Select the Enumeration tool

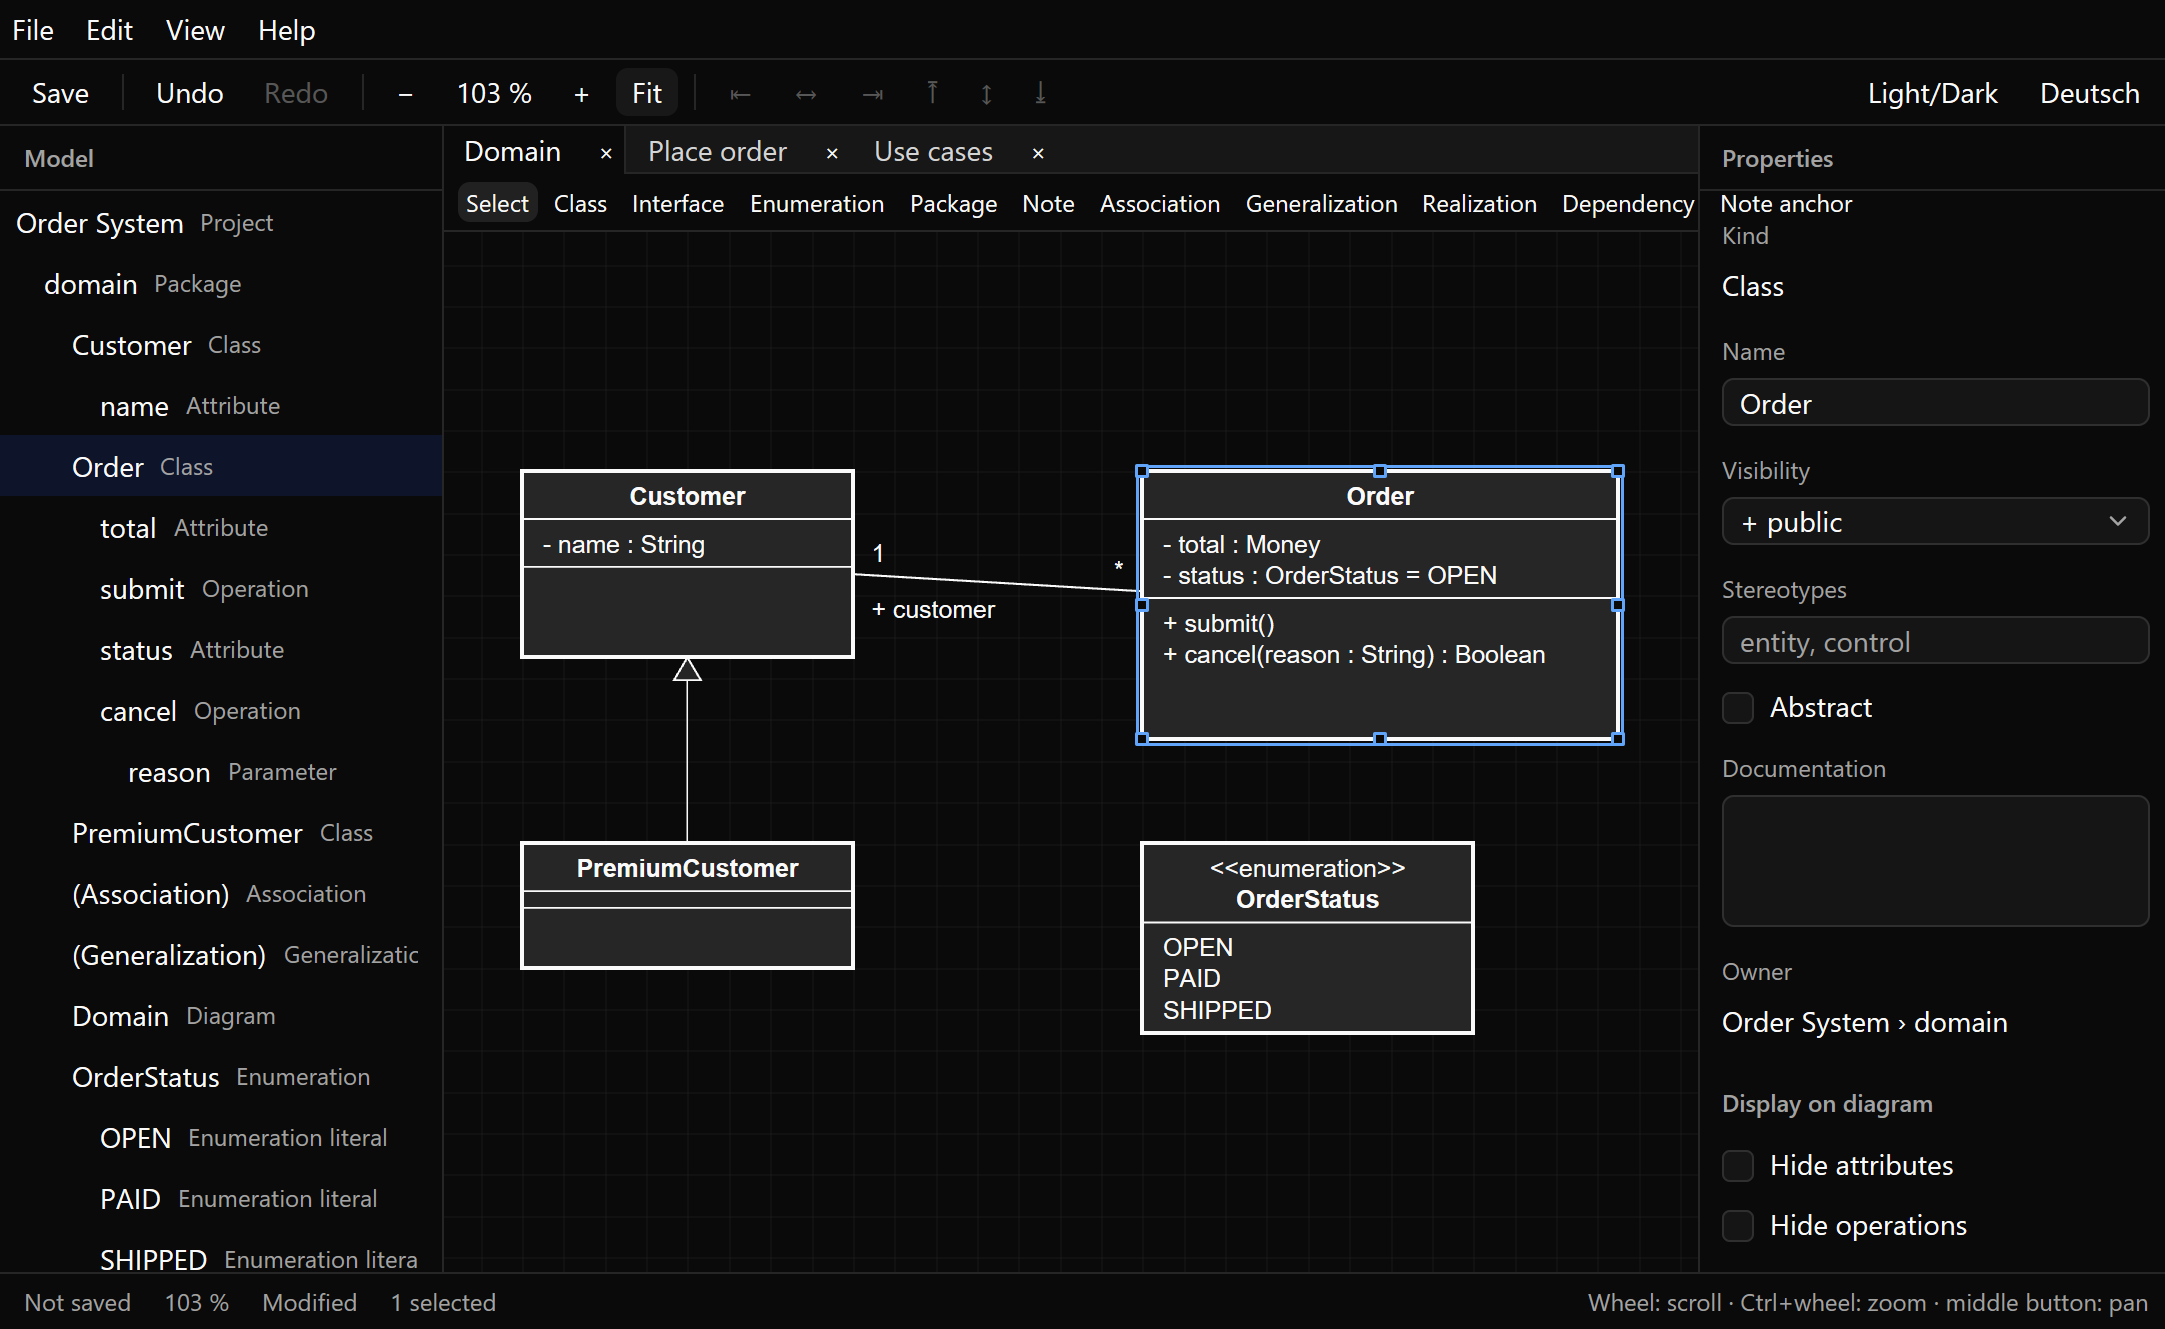(x=817, y=204)
